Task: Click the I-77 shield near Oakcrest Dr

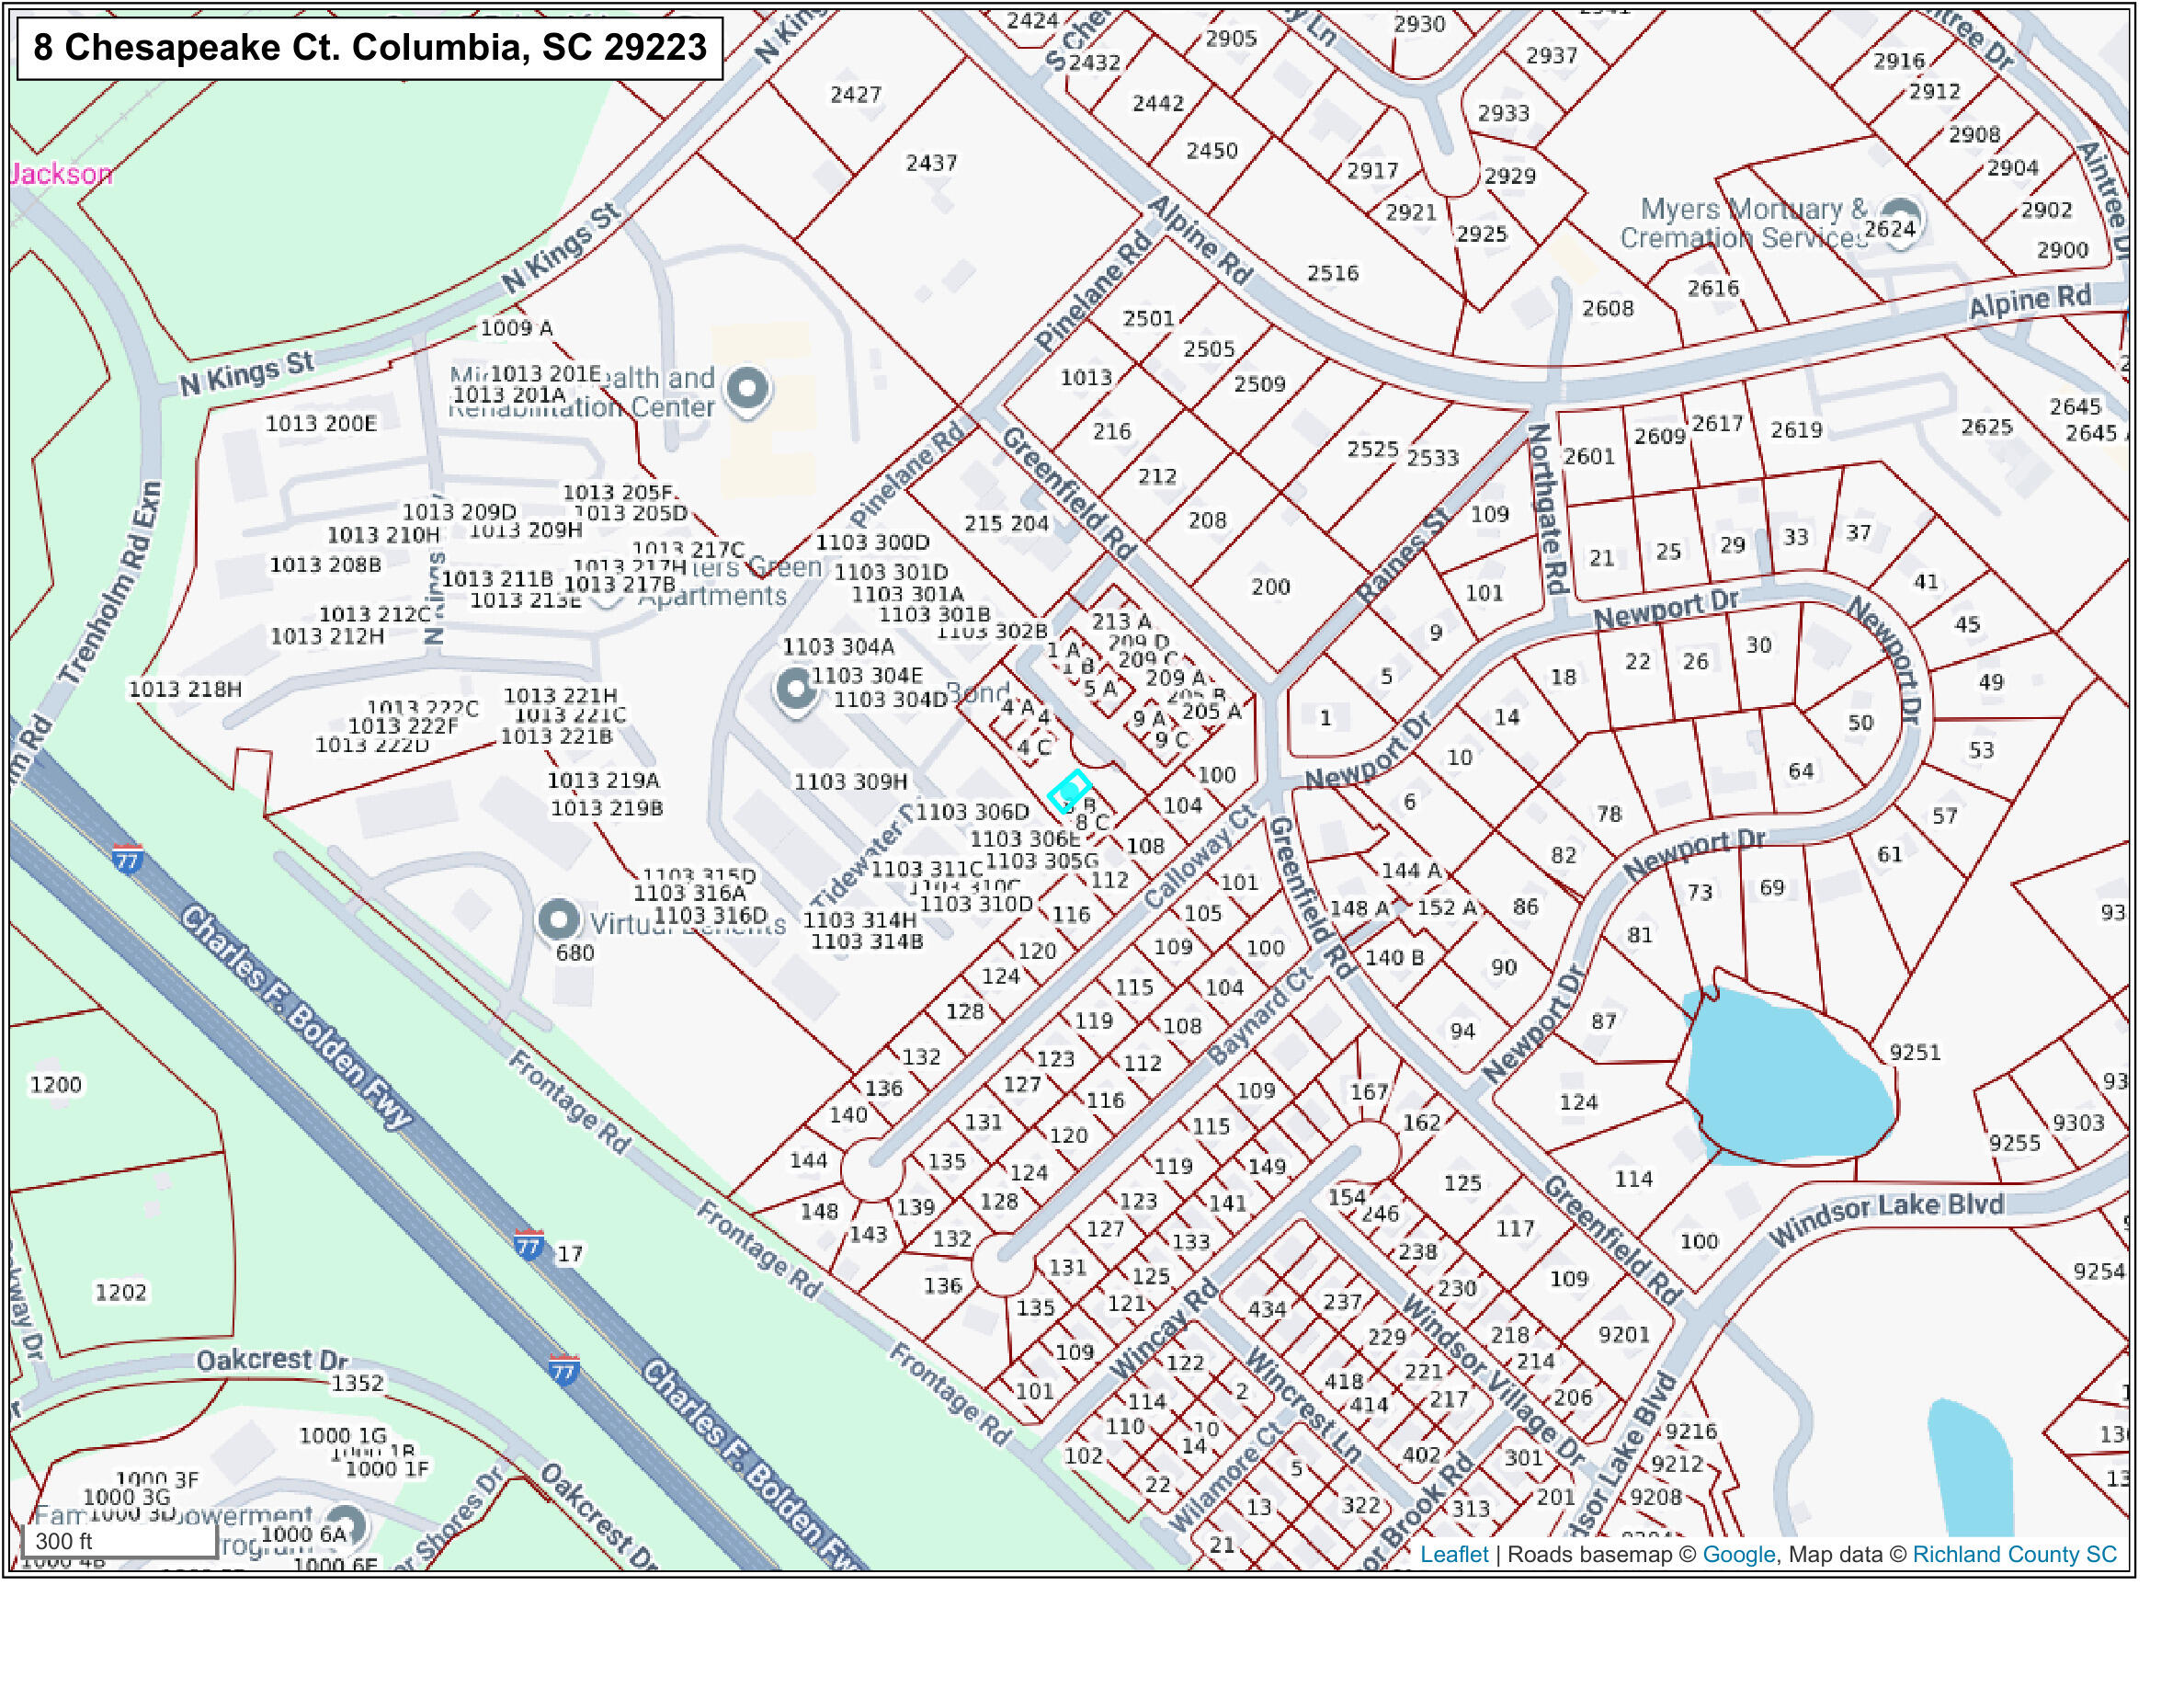Action: 564,1370
